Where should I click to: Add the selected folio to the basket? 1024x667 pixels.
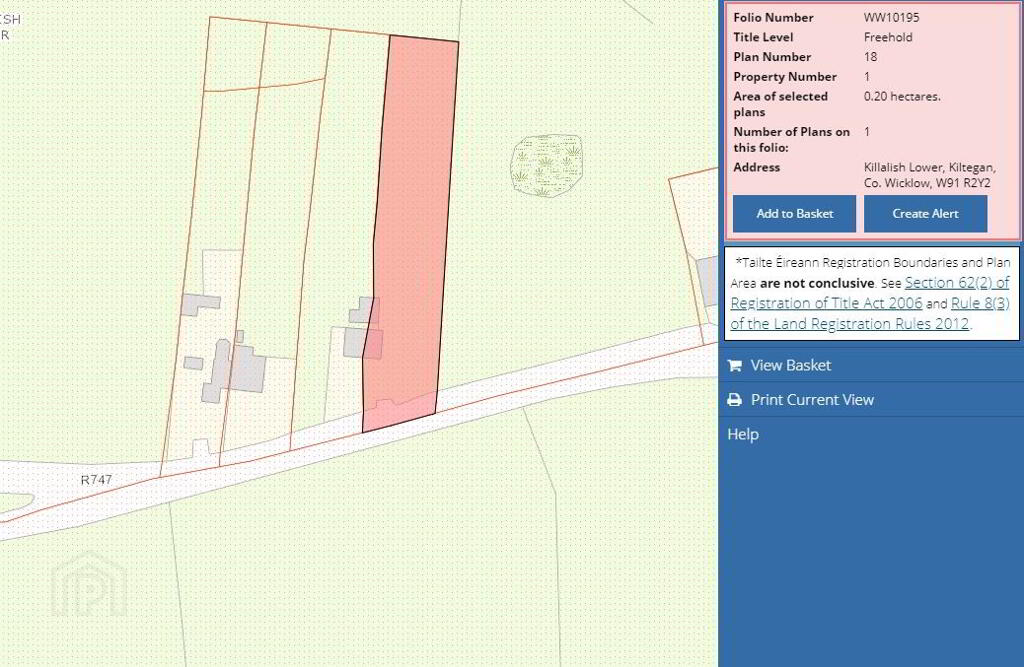[794, 214]
